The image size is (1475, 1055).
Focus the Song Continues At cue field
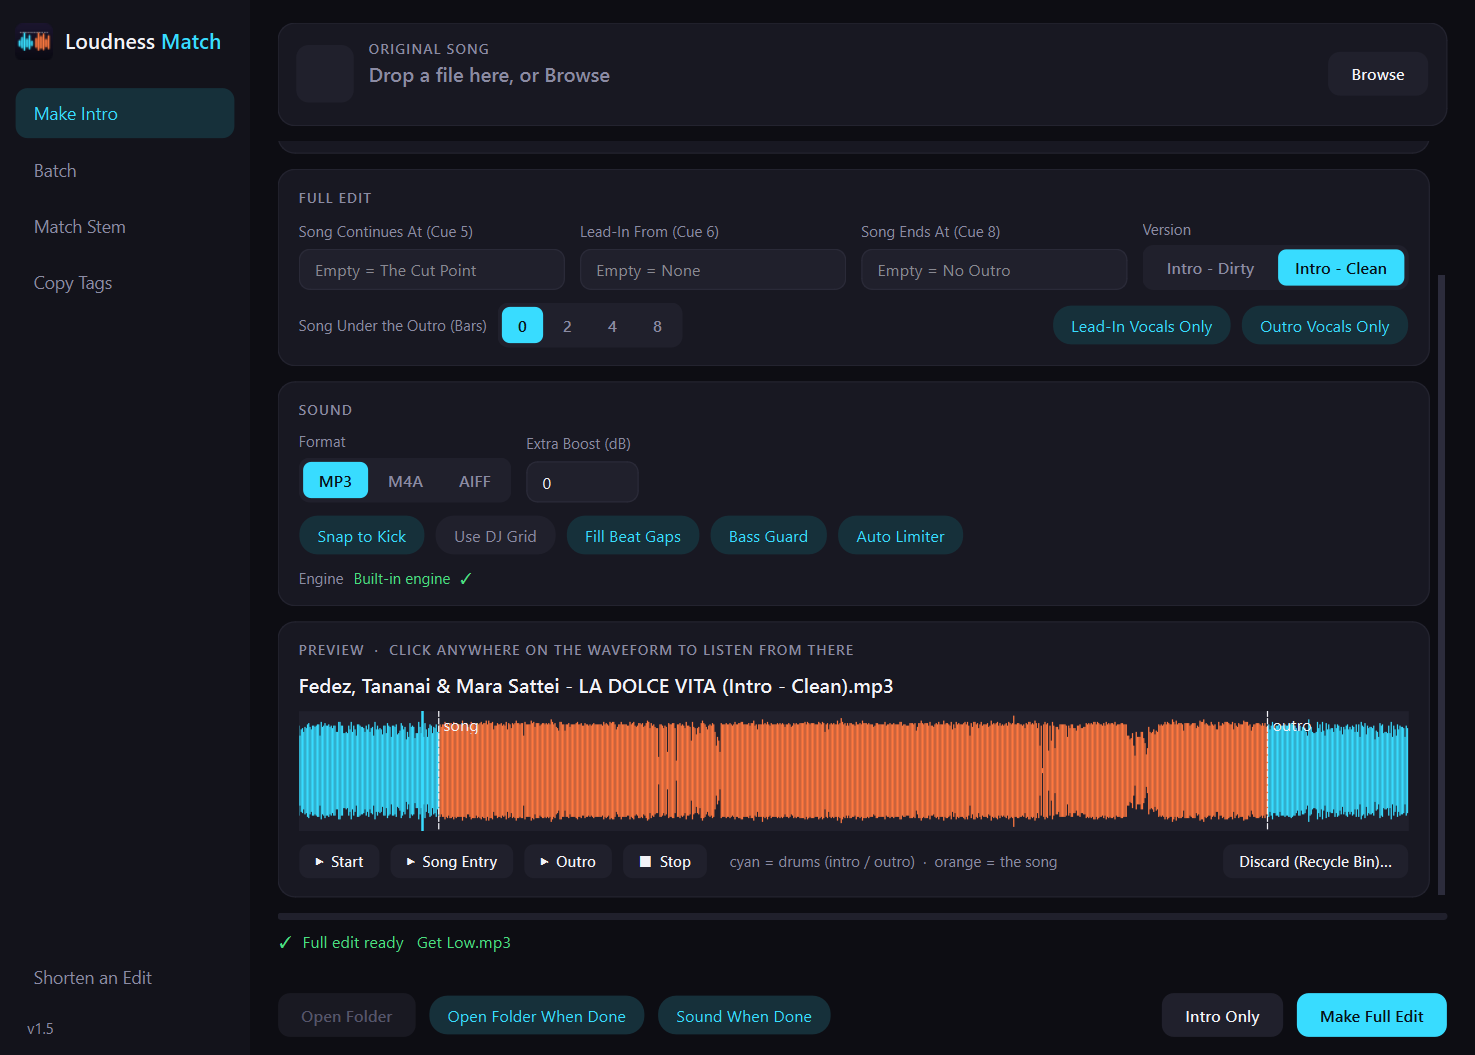(x=431, y=270)
